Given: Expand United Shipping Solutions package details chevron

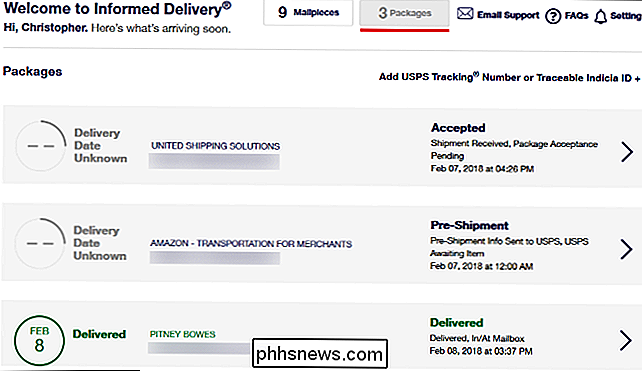Looking at the screenshot, I should (x=626, y=152).
